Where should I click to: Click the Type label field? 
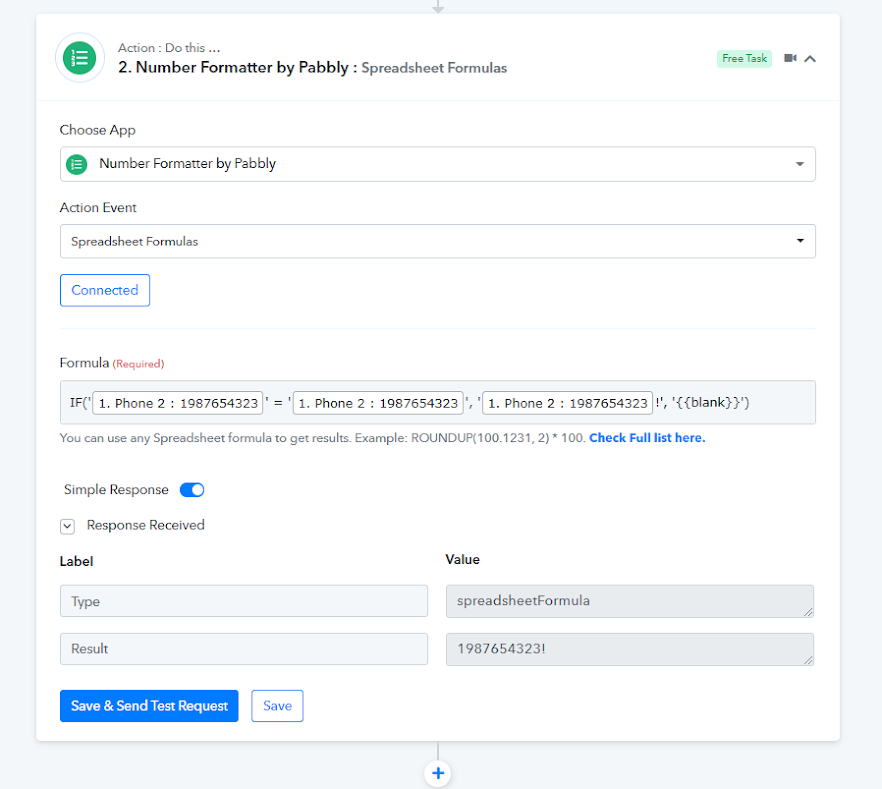(x=244, y=601)
